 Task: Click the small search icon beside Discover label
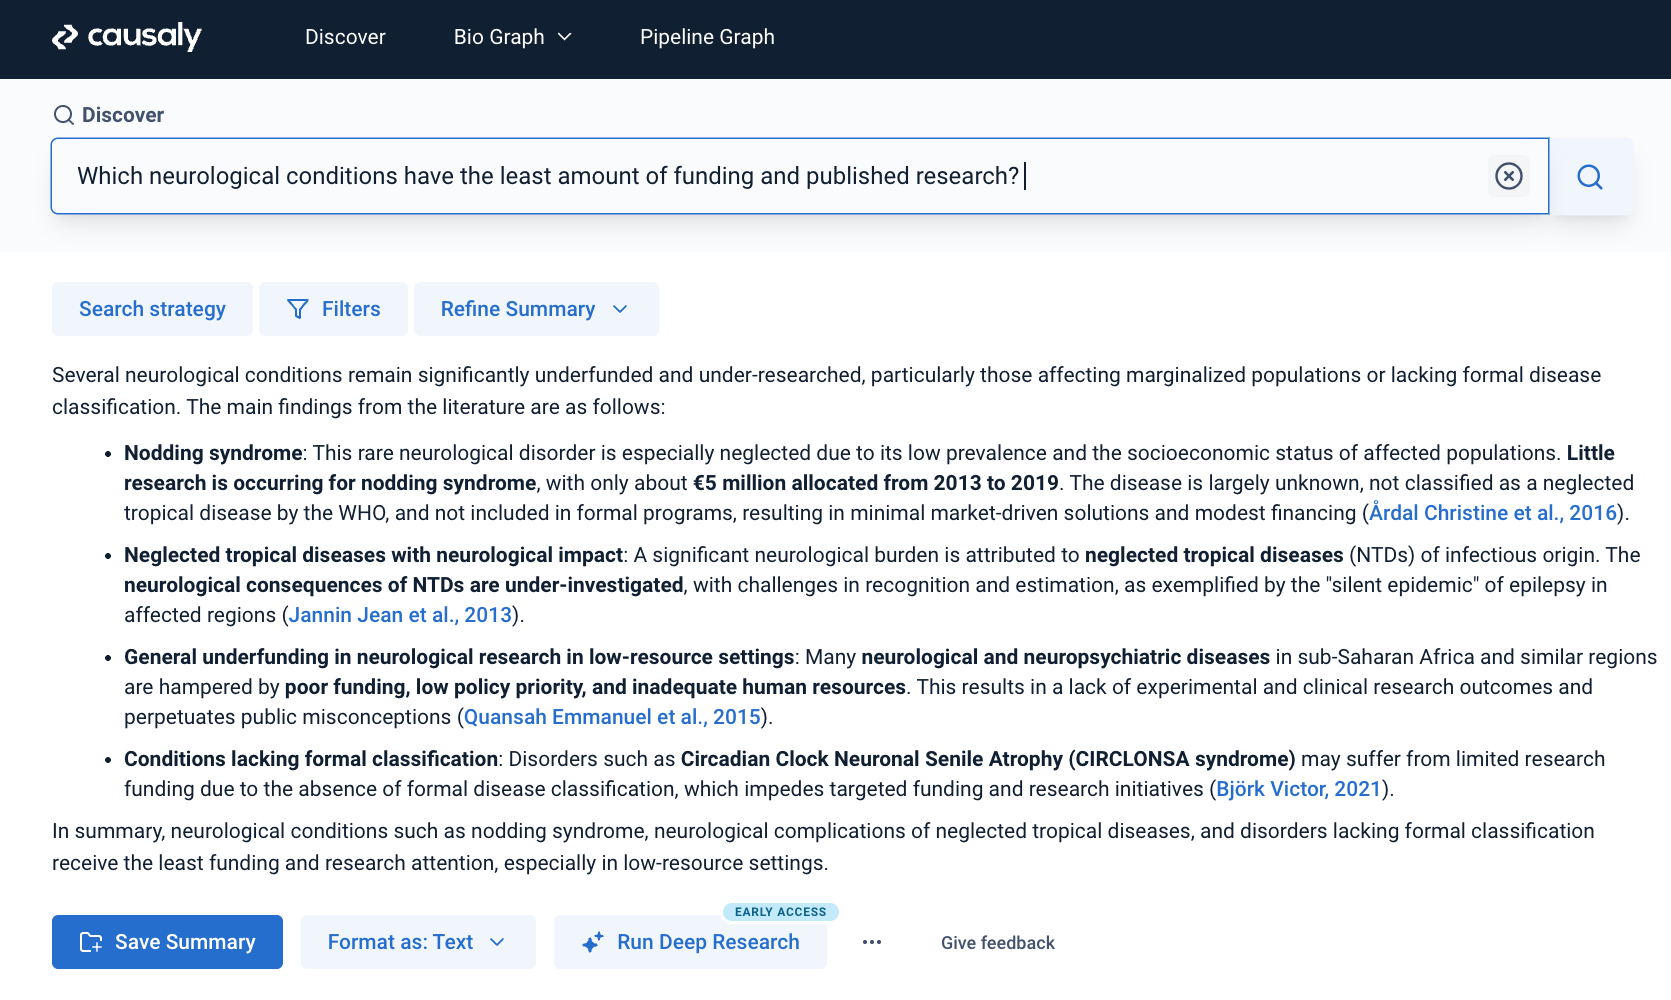tap(64, 115)
